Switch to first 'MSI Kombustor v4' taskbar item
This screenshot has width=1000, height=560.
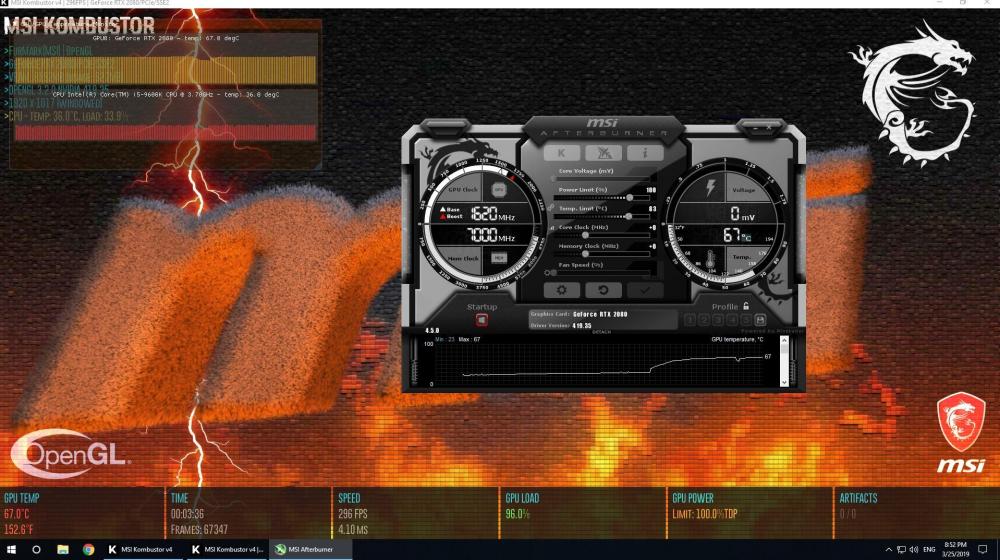coord(142,549)
